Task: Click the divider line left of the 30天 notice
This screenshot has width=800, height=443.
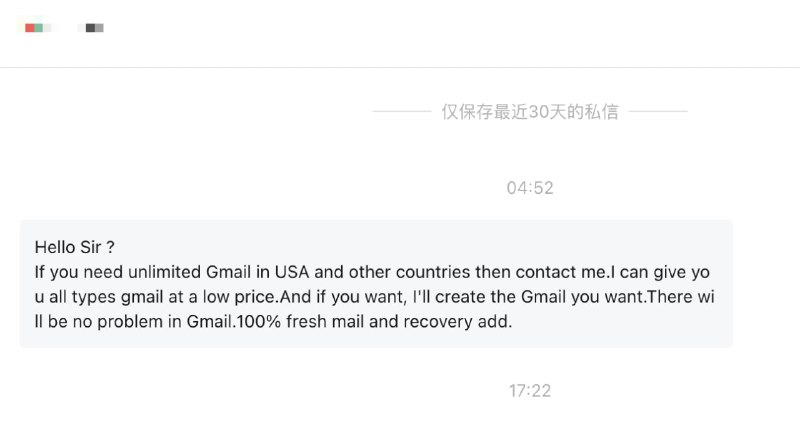Action: 401,112
